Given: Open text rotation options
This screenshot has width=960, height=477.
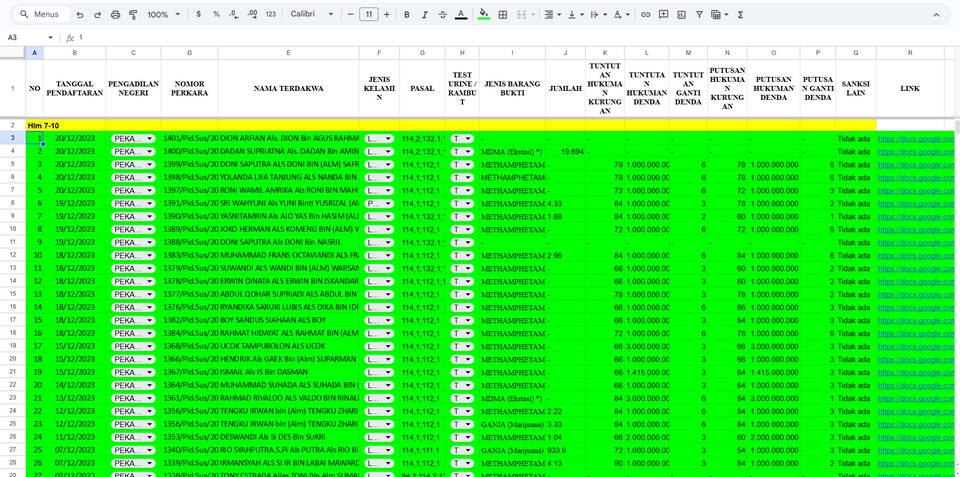Looking at the screenshot, I should coord(621,14).
